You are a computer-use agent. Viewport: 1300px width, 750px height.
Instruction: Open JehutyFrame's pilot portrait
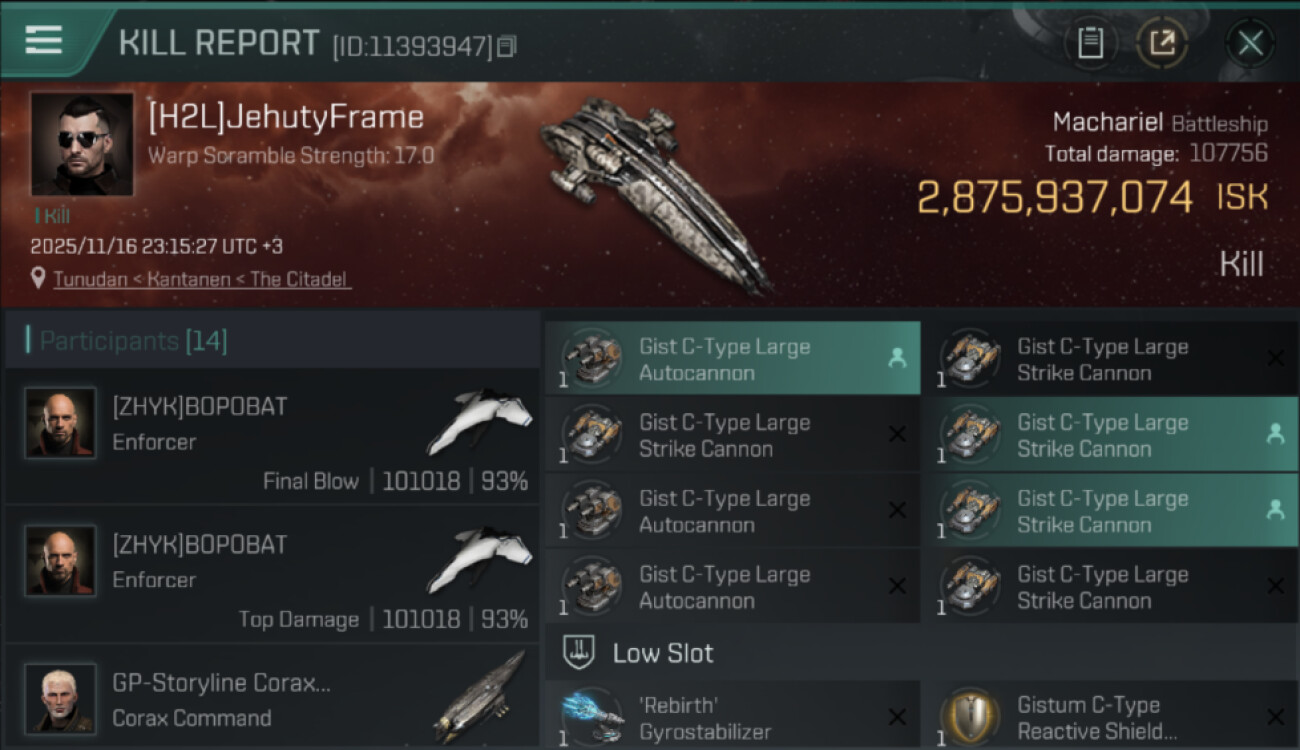pos(81,143)
